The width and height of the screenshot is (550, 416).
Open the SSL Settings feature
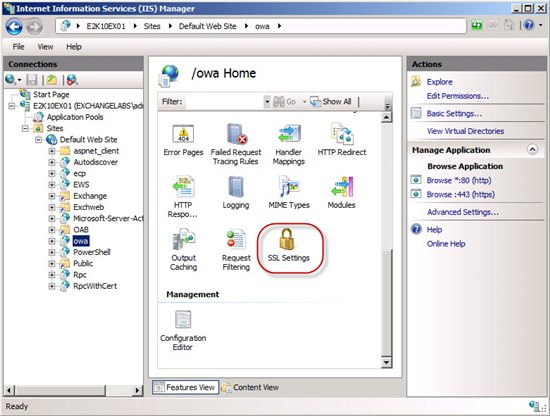[288, 245]
